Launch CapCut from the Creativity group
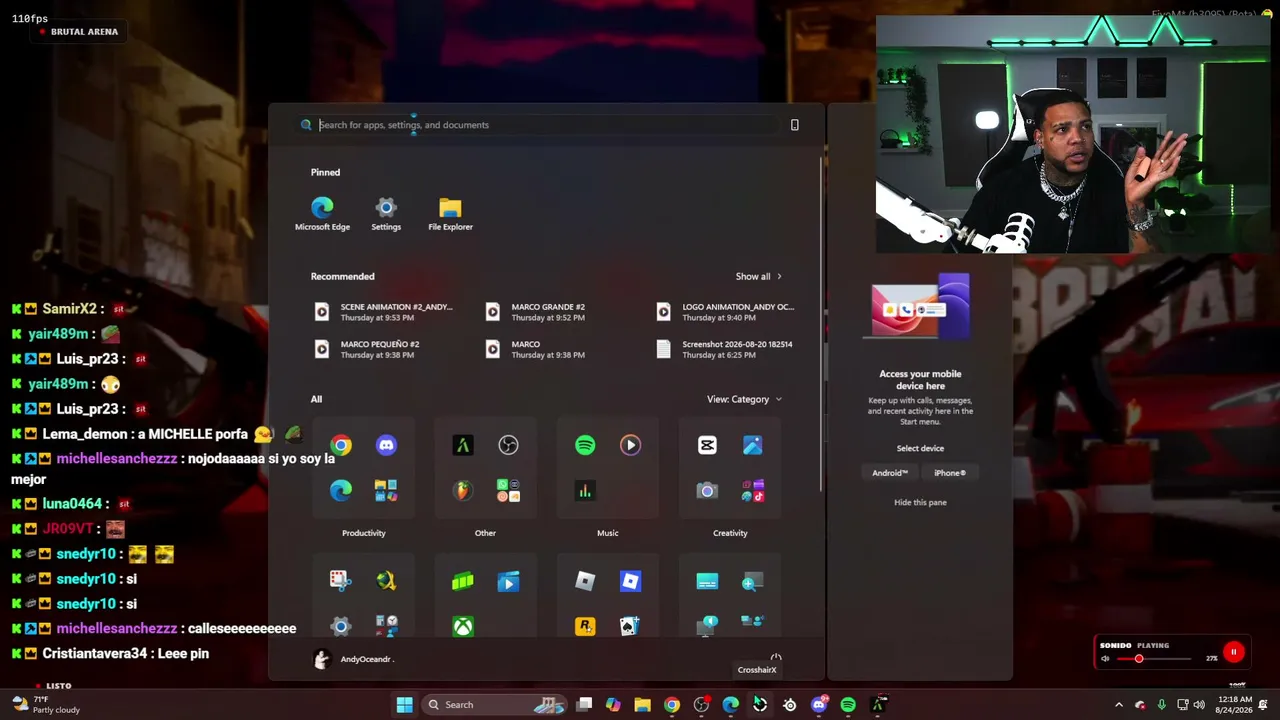Image resolution: width=1280 pixels, height=720 pixels. tap(707, 445)
